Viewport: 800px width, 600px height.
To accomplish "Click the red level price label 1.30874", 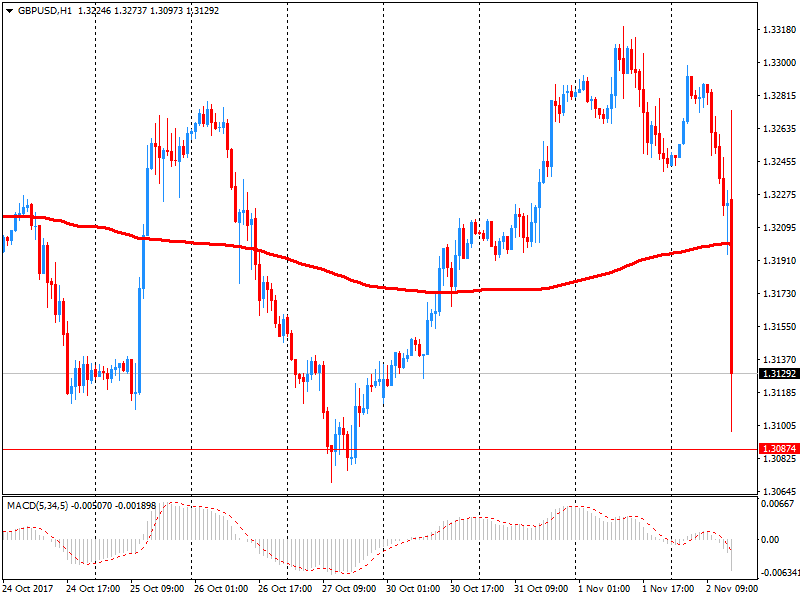I will 779,448.
